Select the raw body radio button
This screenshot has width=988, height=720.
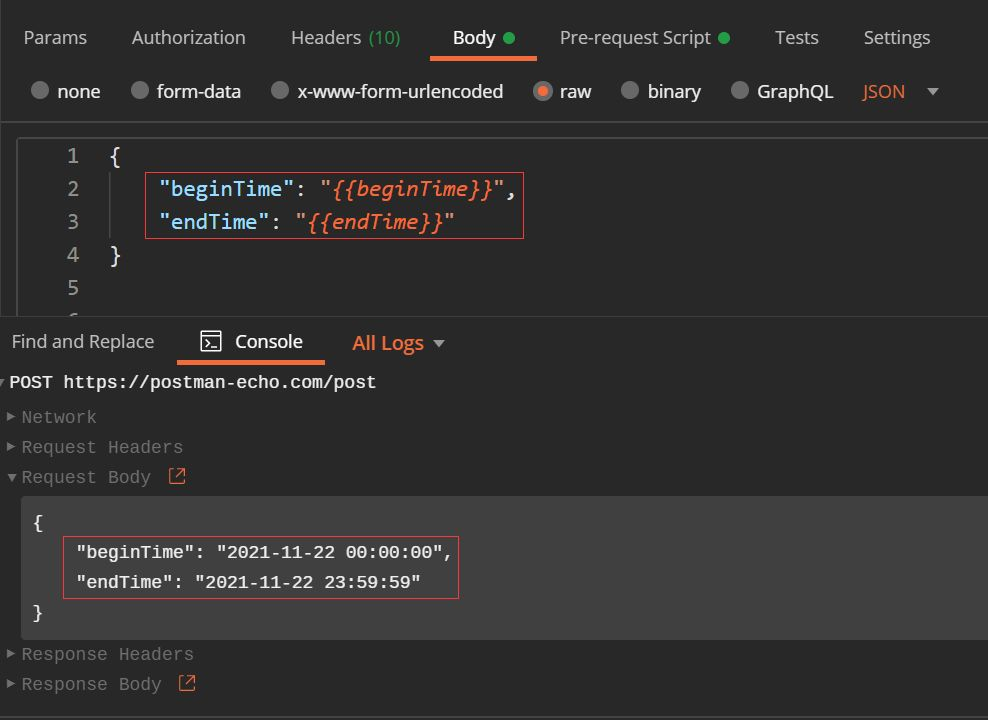click(x=543, y=91)
